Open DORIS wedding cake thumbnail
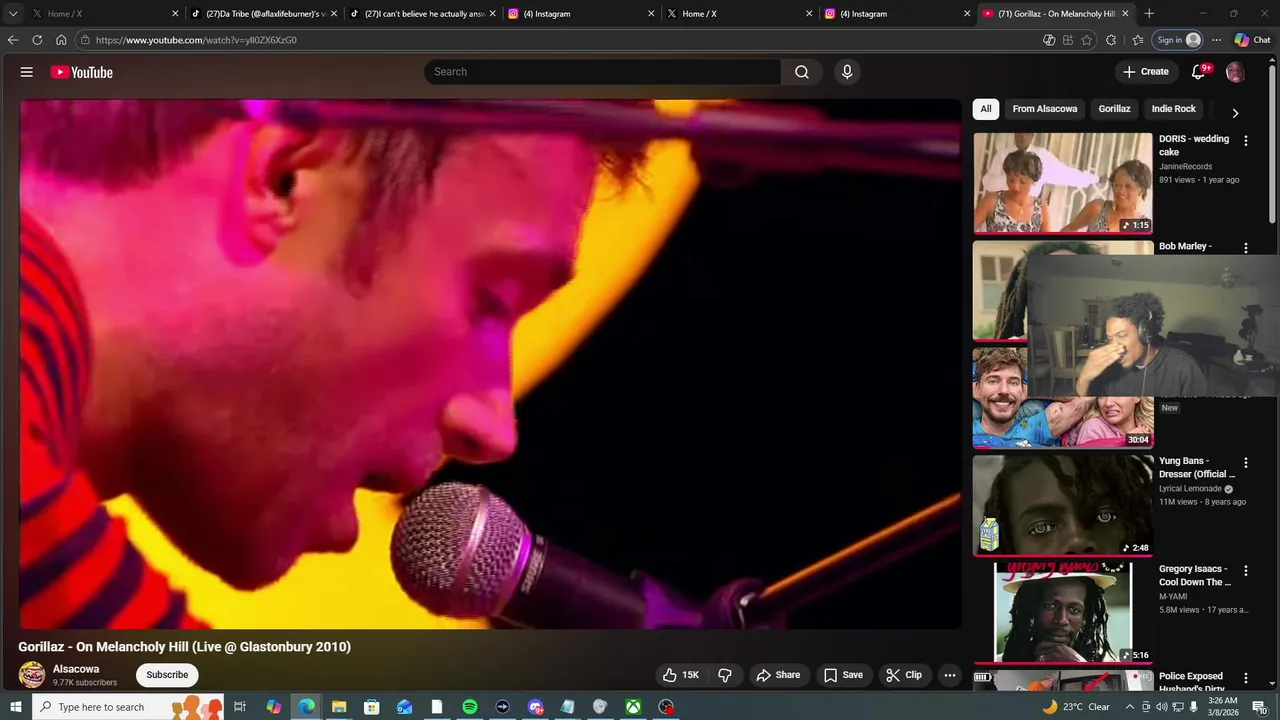This screenshot has width=1280, height=720. pos(1063,183)
